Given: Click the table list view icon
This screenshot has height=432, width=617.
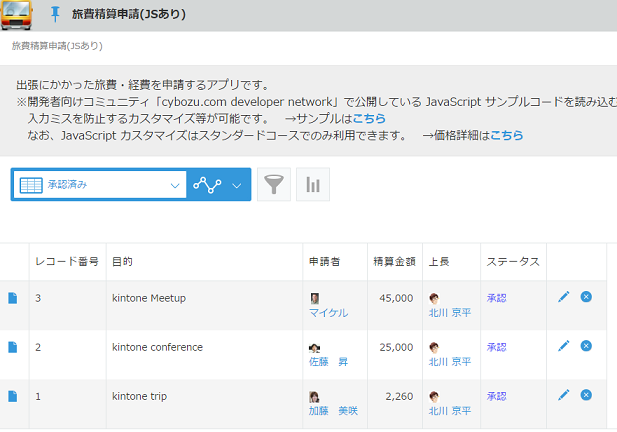Looking at the screenshot, I should pyautogui.click(x=31, y=185).
